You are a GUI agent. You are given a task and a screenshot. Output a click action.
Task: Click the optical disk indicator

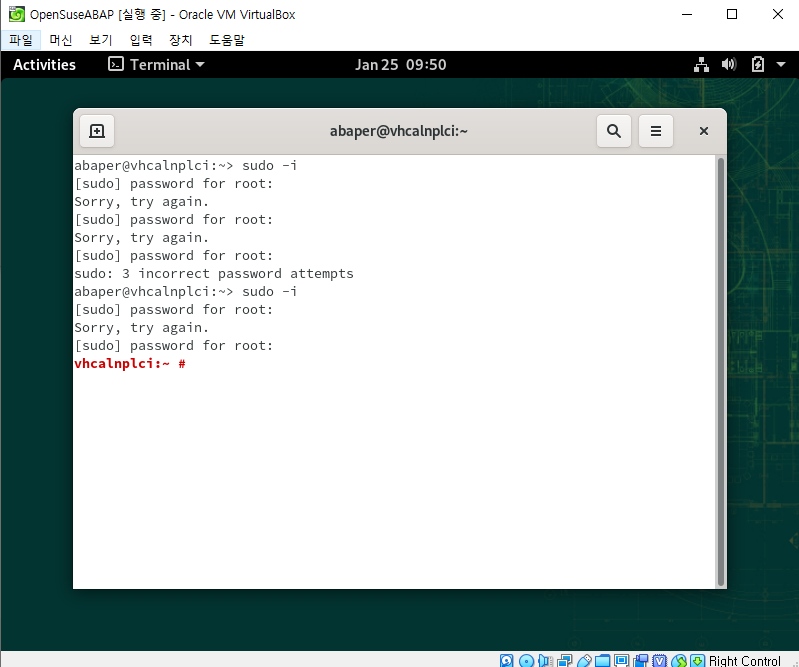(526, 660)
